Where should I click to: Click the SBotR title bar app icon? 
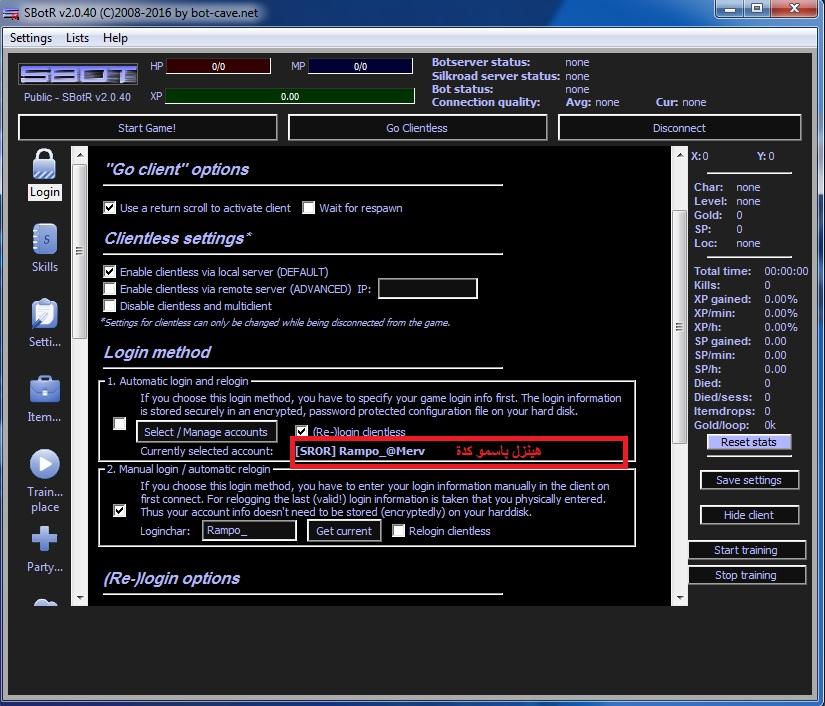pyautogui.click(x=11, y=13)
